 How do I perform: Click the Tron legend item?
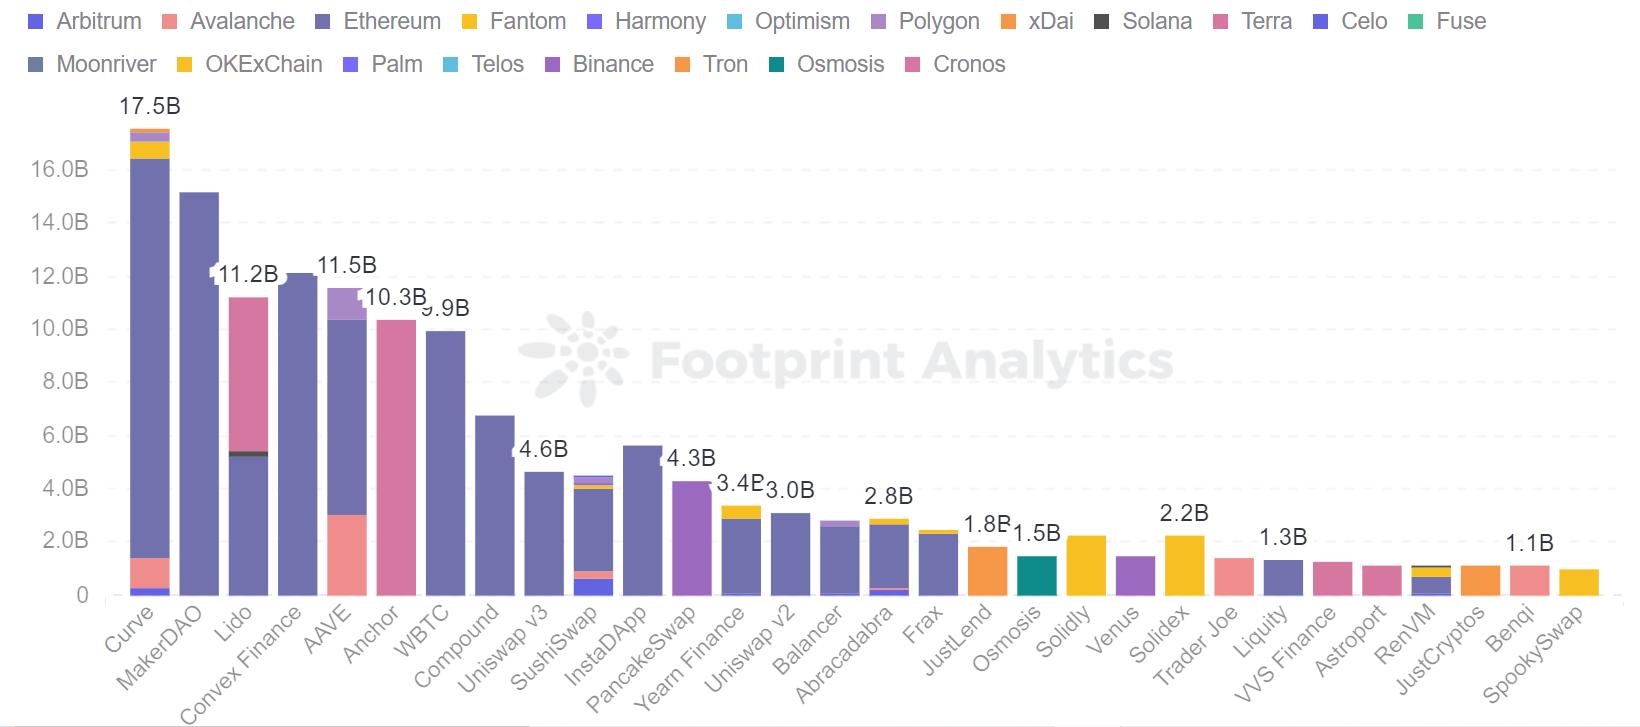(711, 64)
